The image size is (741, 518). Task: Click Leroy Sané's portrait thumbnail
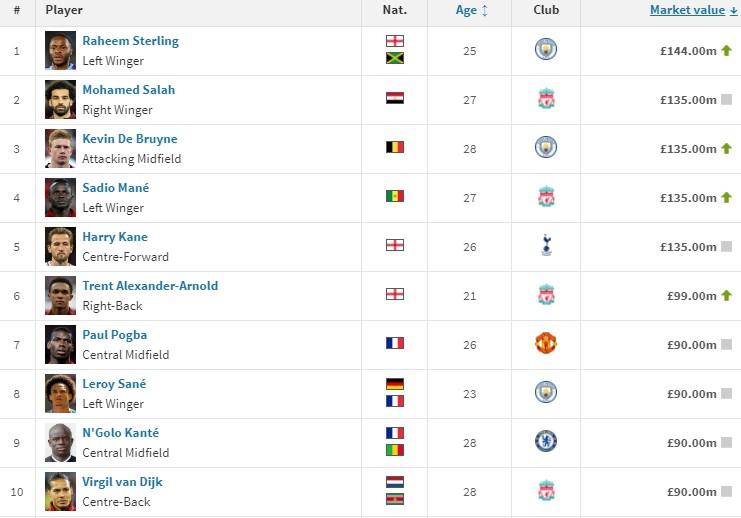click(x=60, y=393)
